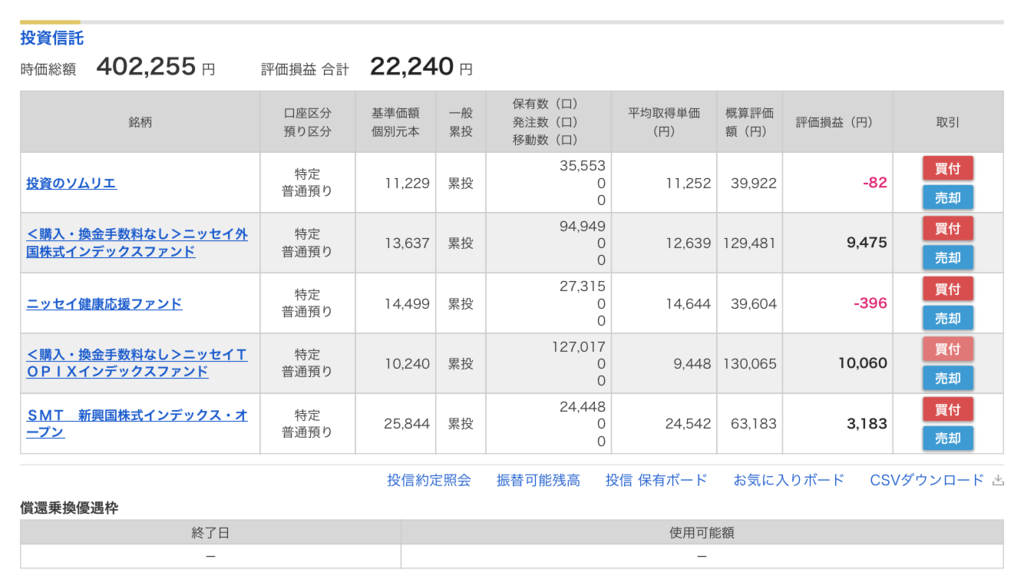Open 投信約定照会 link
Image resolution: width=1024 pixels, height=576 pixels.
coord(429,481)
